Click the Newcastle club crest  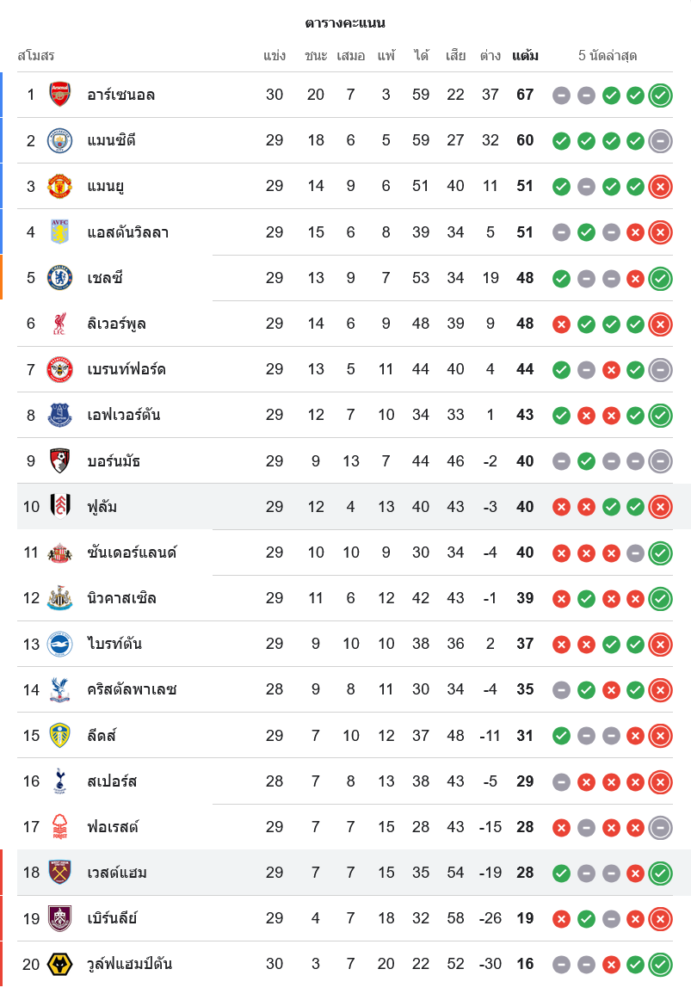(60, 599)
